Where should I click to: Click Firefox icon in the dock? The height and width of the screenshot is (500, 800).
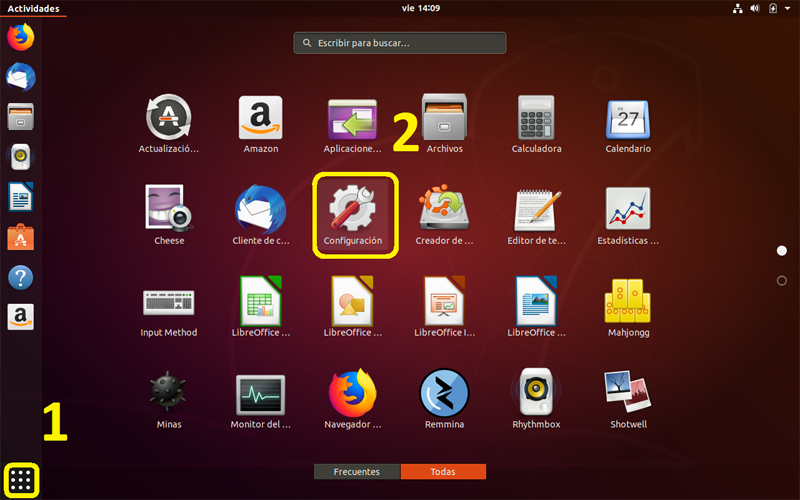(x=20, y=37)
